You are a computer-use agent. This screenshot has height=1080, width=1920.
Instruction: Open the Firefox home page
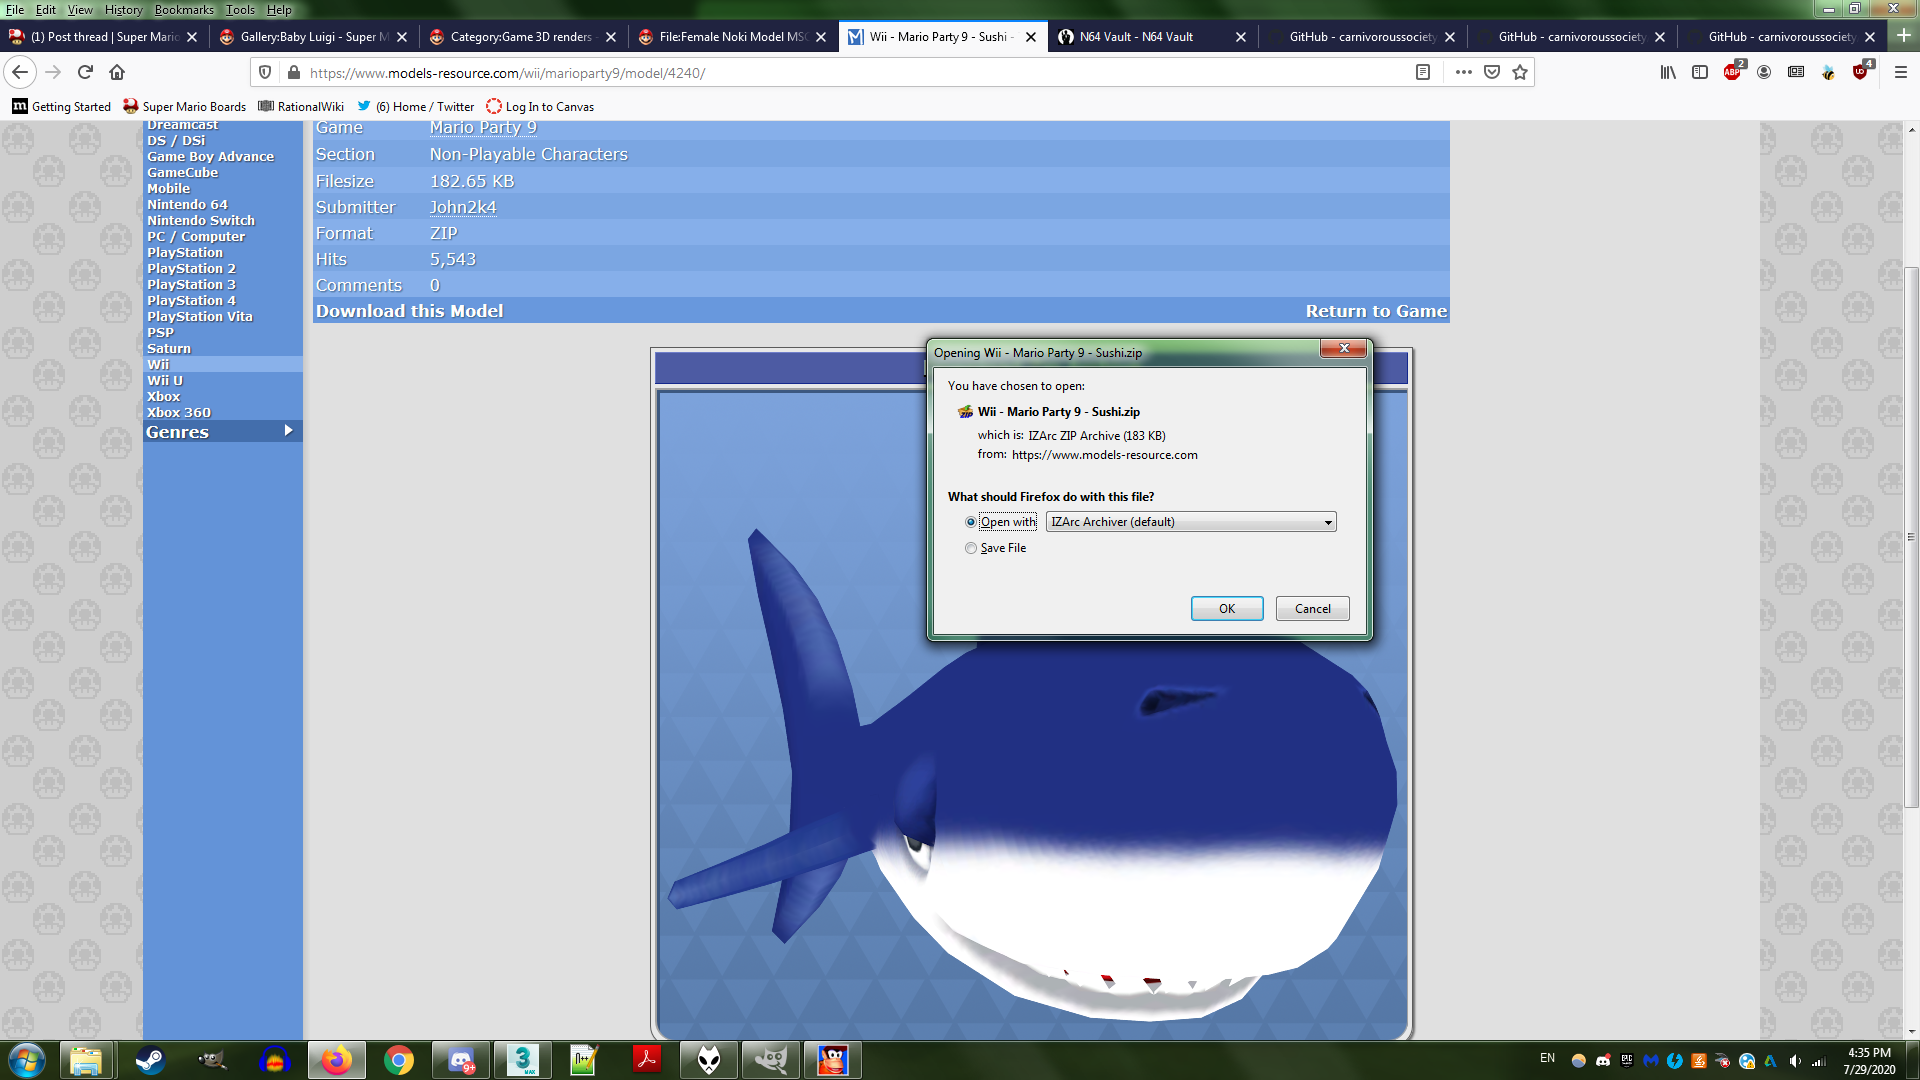coord(117,72)
